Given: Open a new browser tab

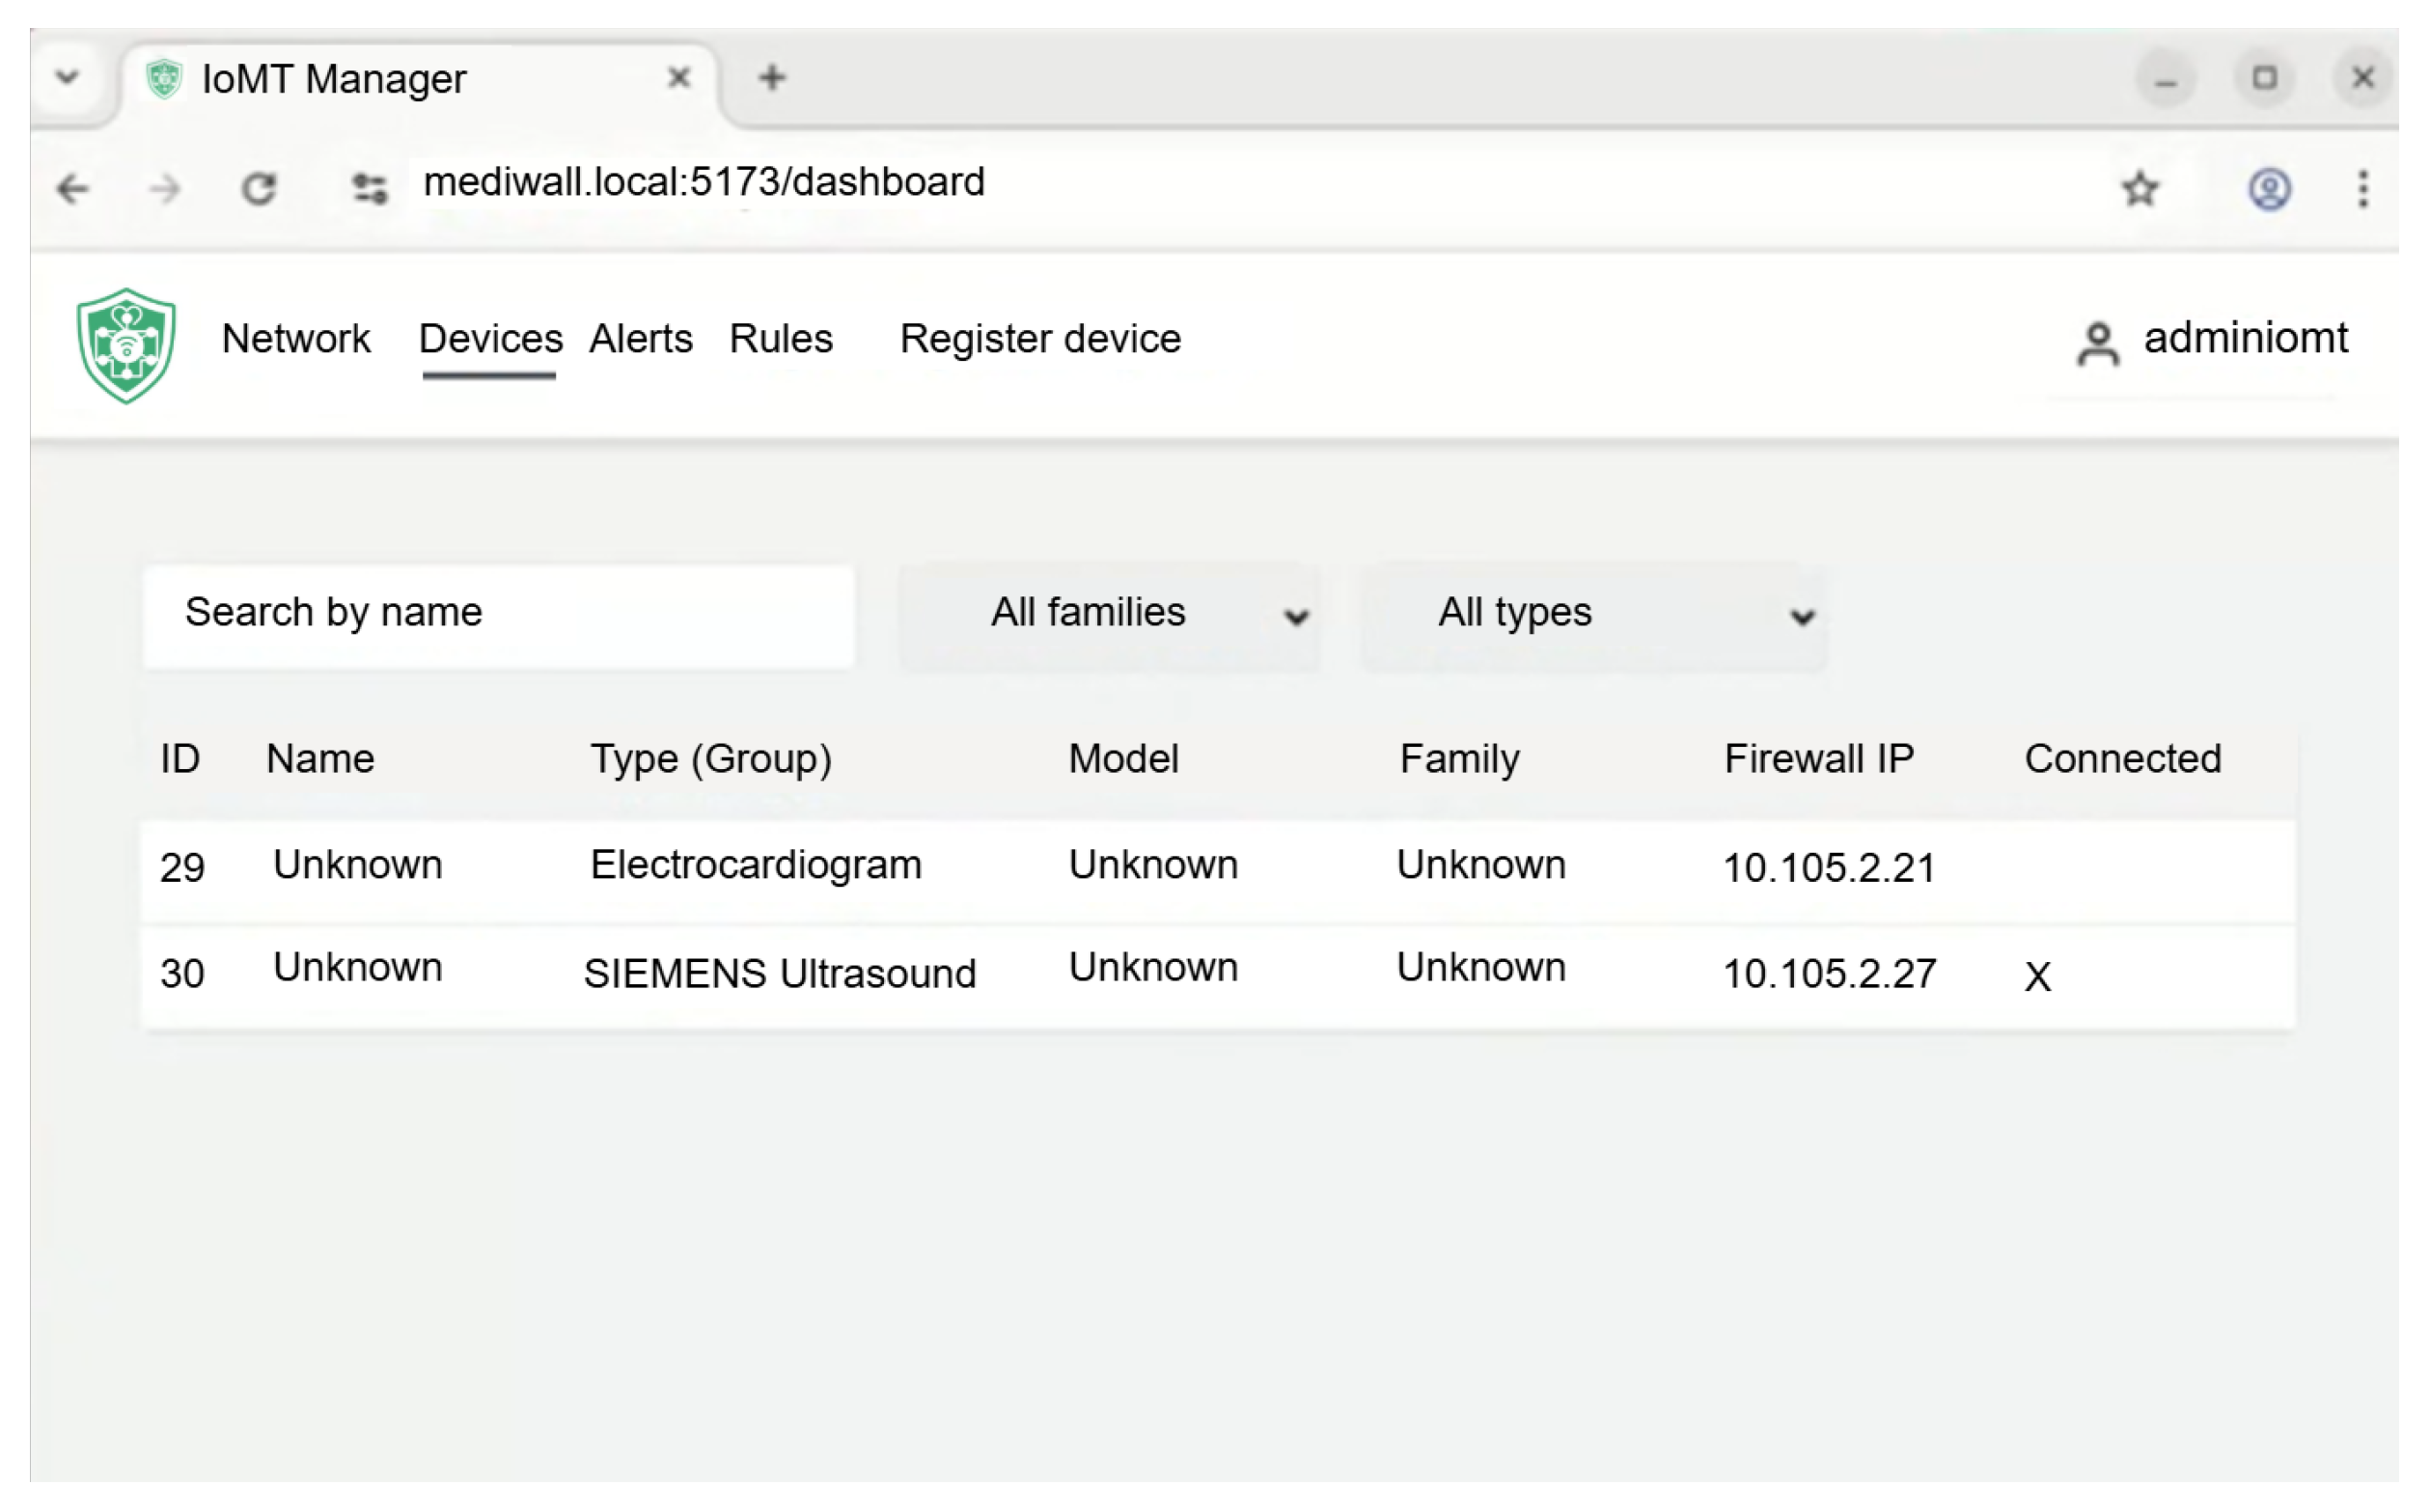Looking at the screenshot, I should coord(771,77).
